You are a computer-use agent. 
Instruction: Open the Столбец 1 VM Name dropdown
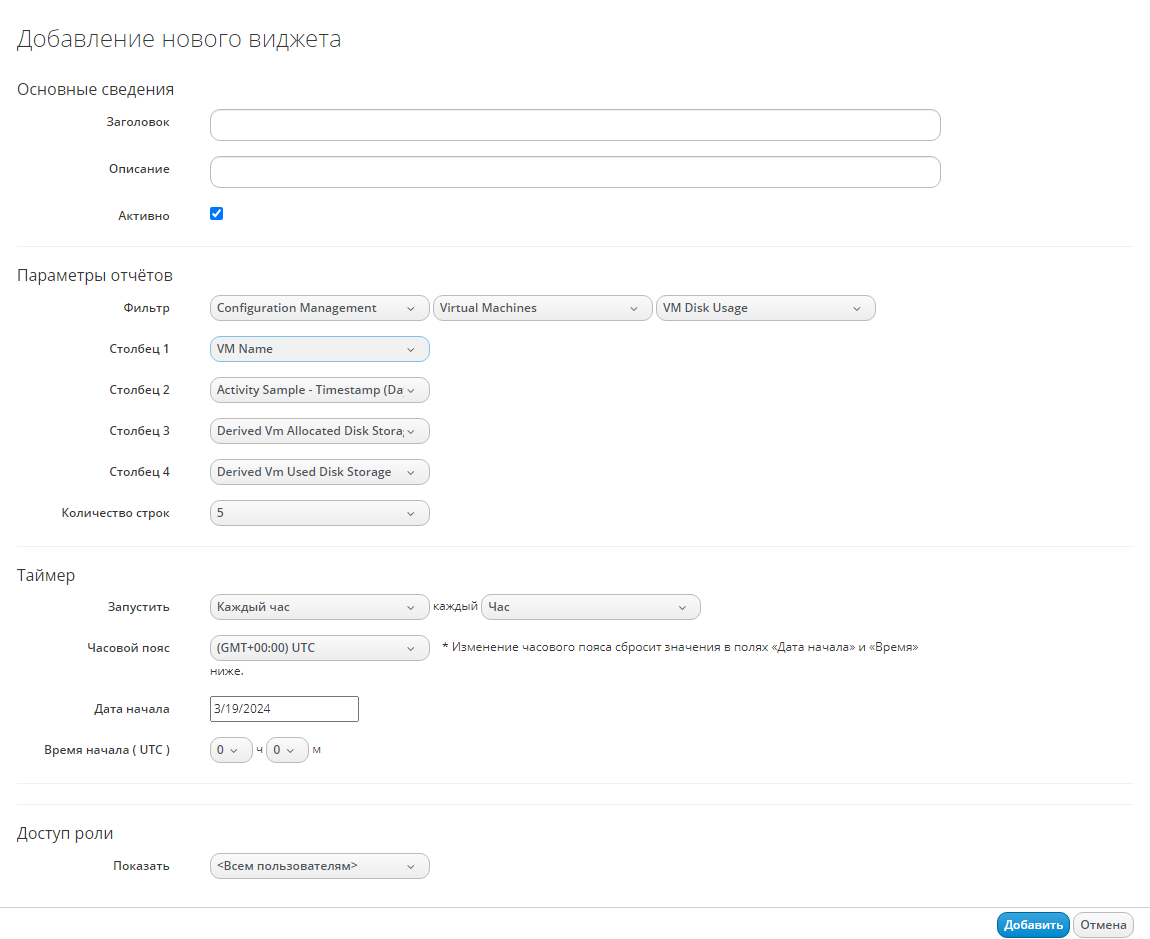pyautogui.click(x=319, y=349)
